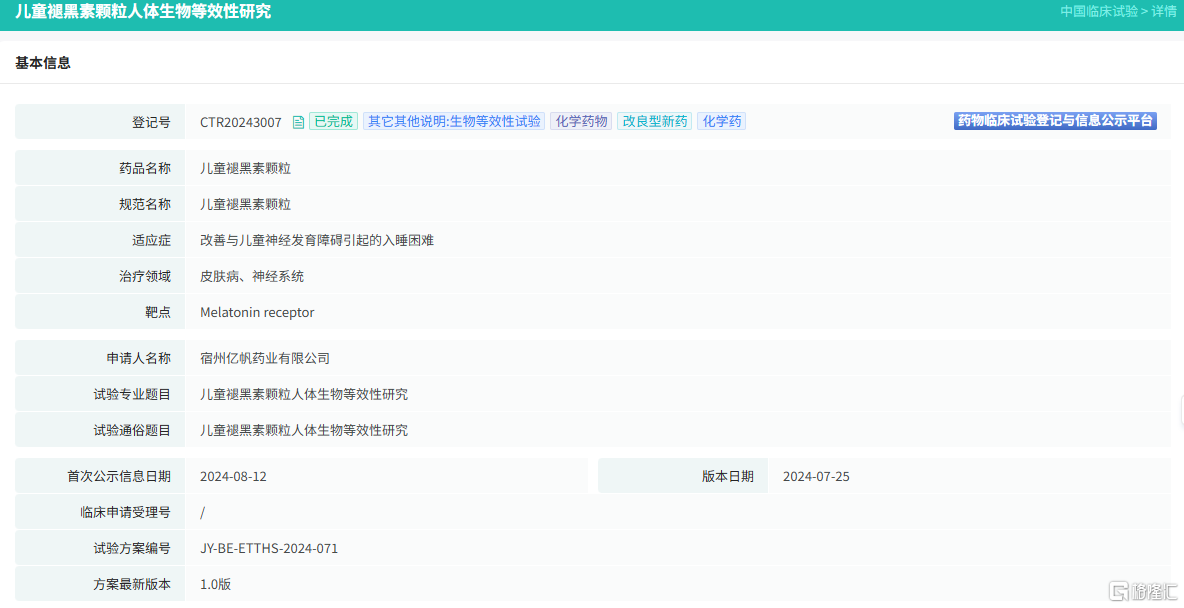This screenshot has height=608, width=1184.
Task: Click the indication text 改善与儿童神经发育障碍引起的入睡困难
Action: (317, 241)
